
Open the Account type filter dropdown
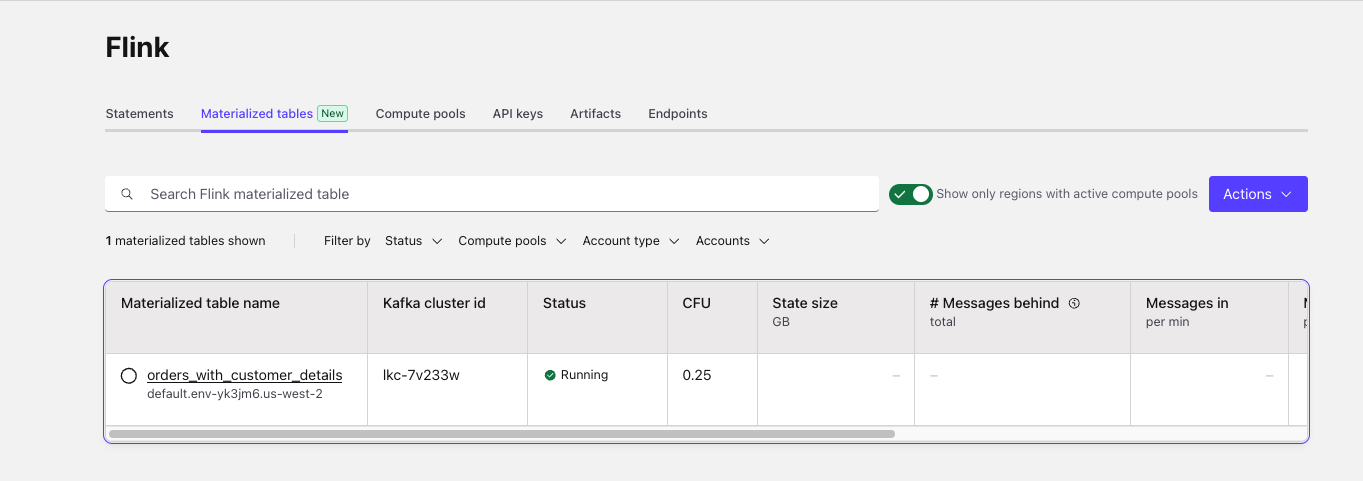point(631,241)
